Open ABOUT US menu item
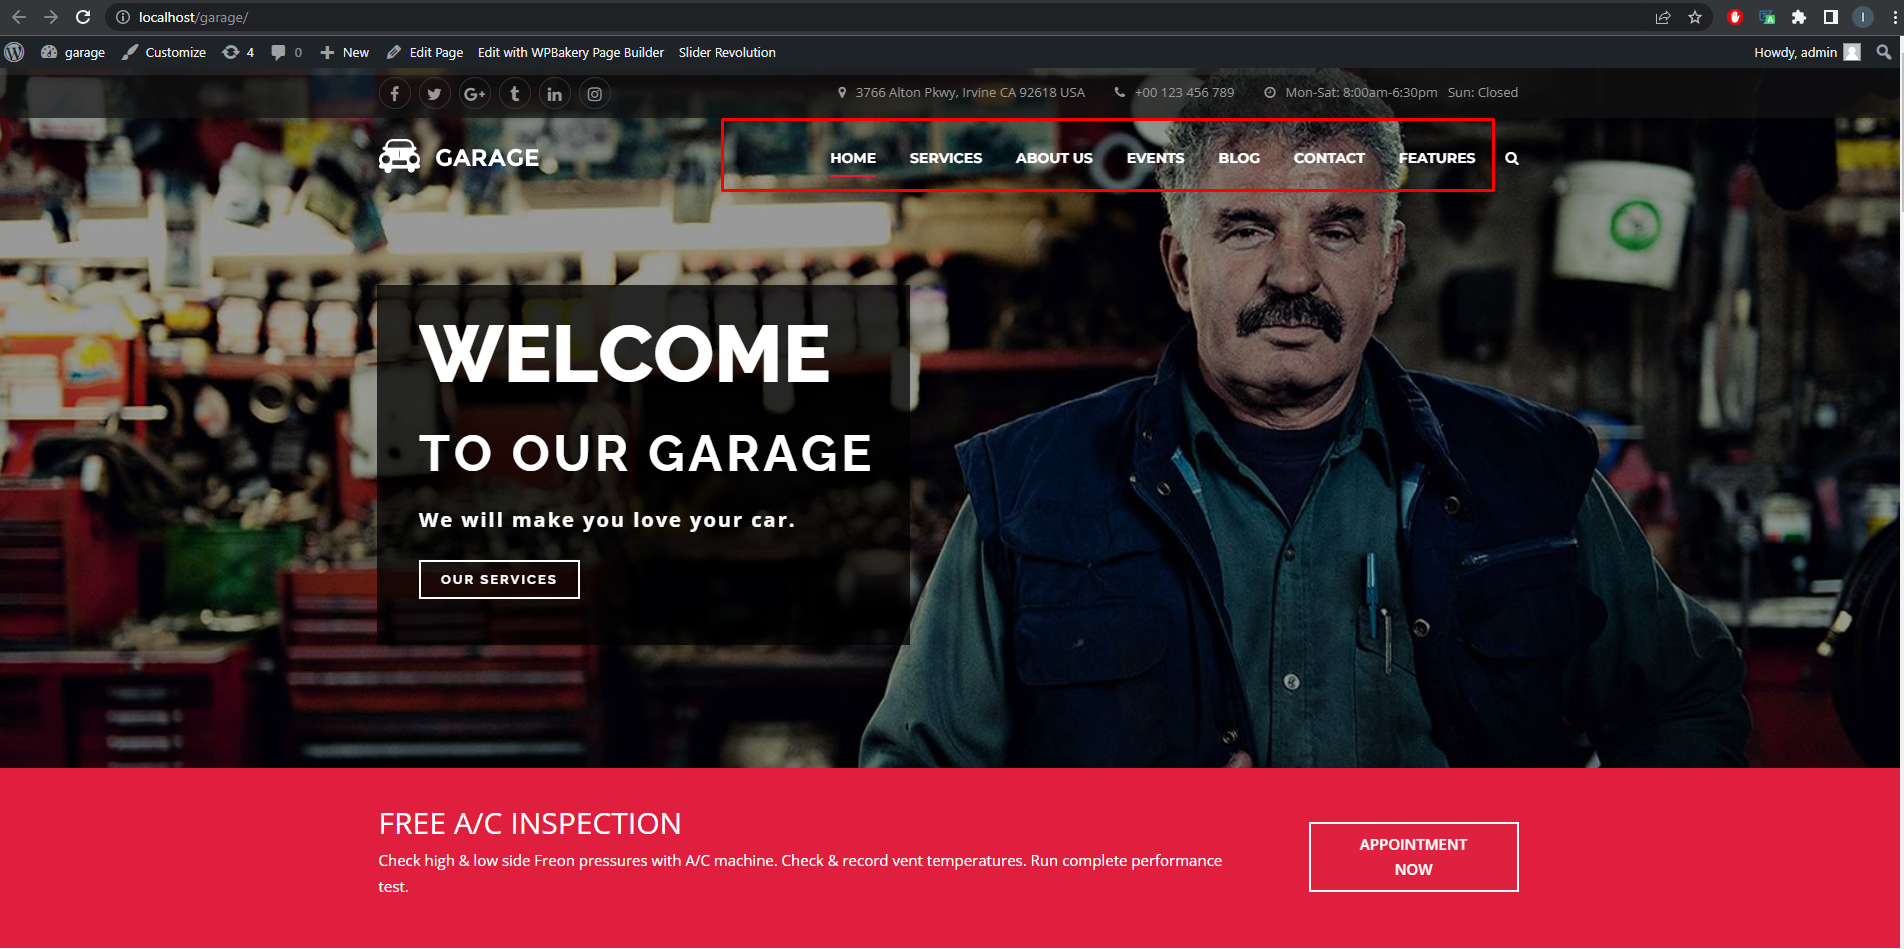Screen dimensions: 1904x949 pos(1054,158)
